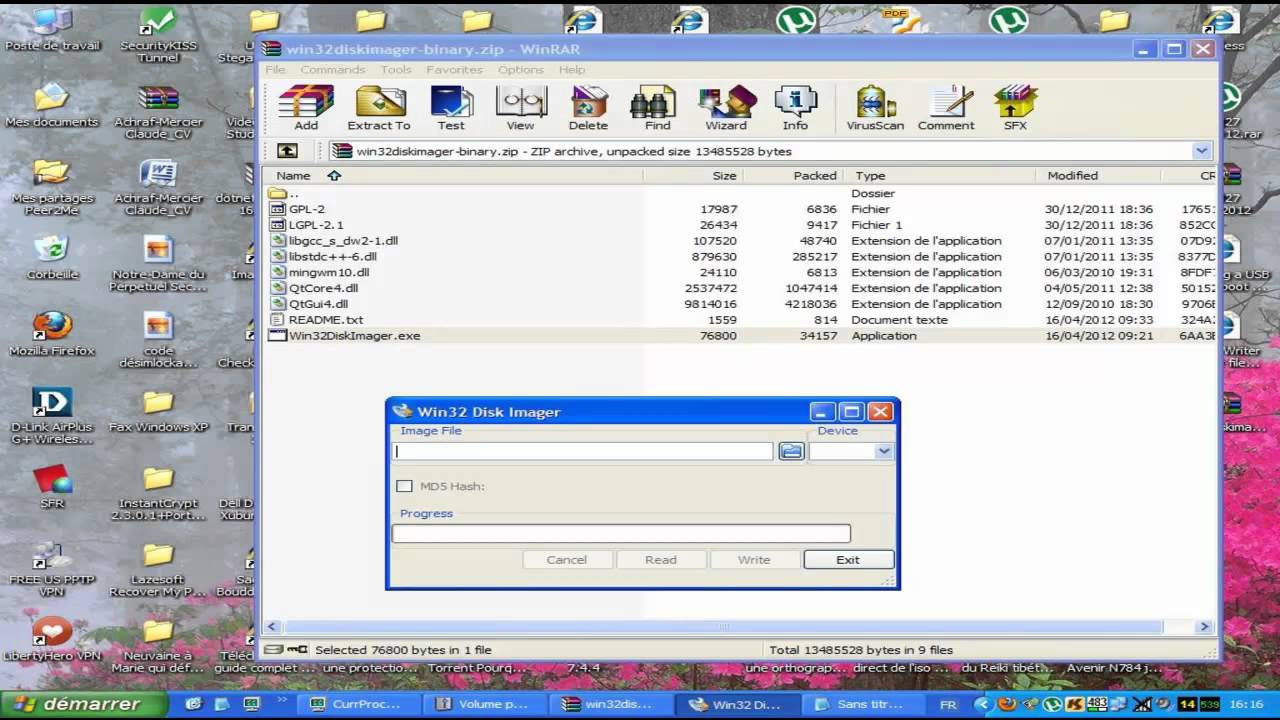Click the VirusScan toolbar icon

(x=875, y=108)
